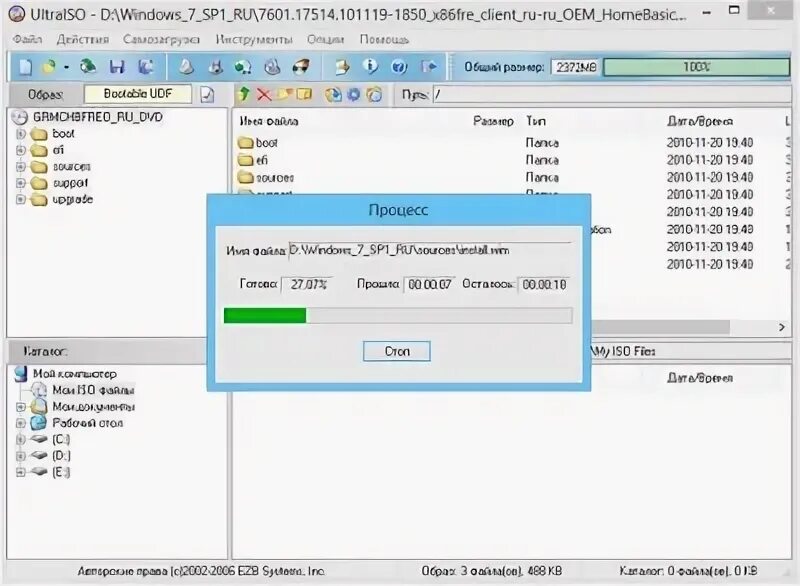Image resolution: width=800 pixels, height=586 pixels.
Task: Click the 27.07% progress value box
Action: point(309,284)
